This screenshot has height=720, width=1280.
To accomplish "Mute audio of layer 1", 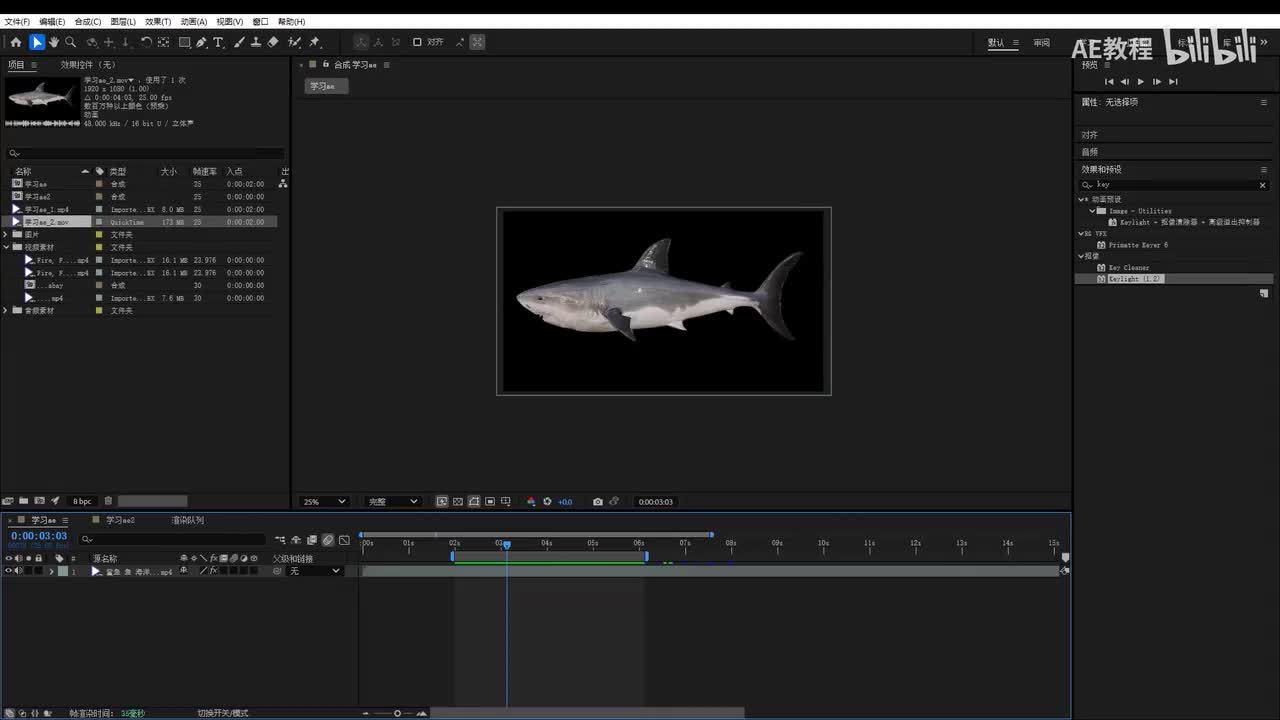I will point(18,571).
